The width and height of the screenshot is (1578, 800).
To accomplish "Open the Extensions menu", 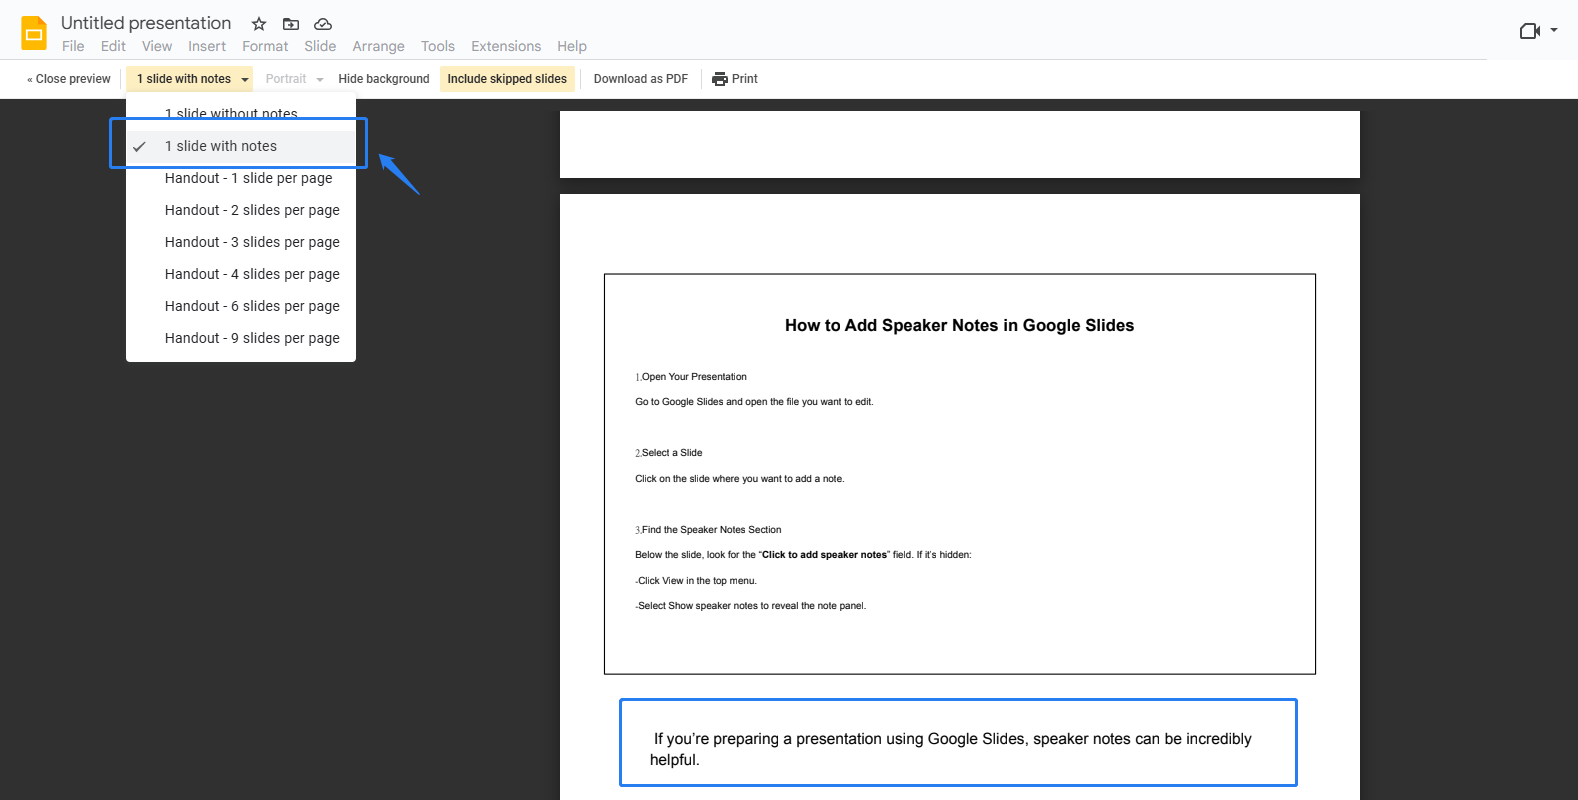I will (x=506, y=46).
